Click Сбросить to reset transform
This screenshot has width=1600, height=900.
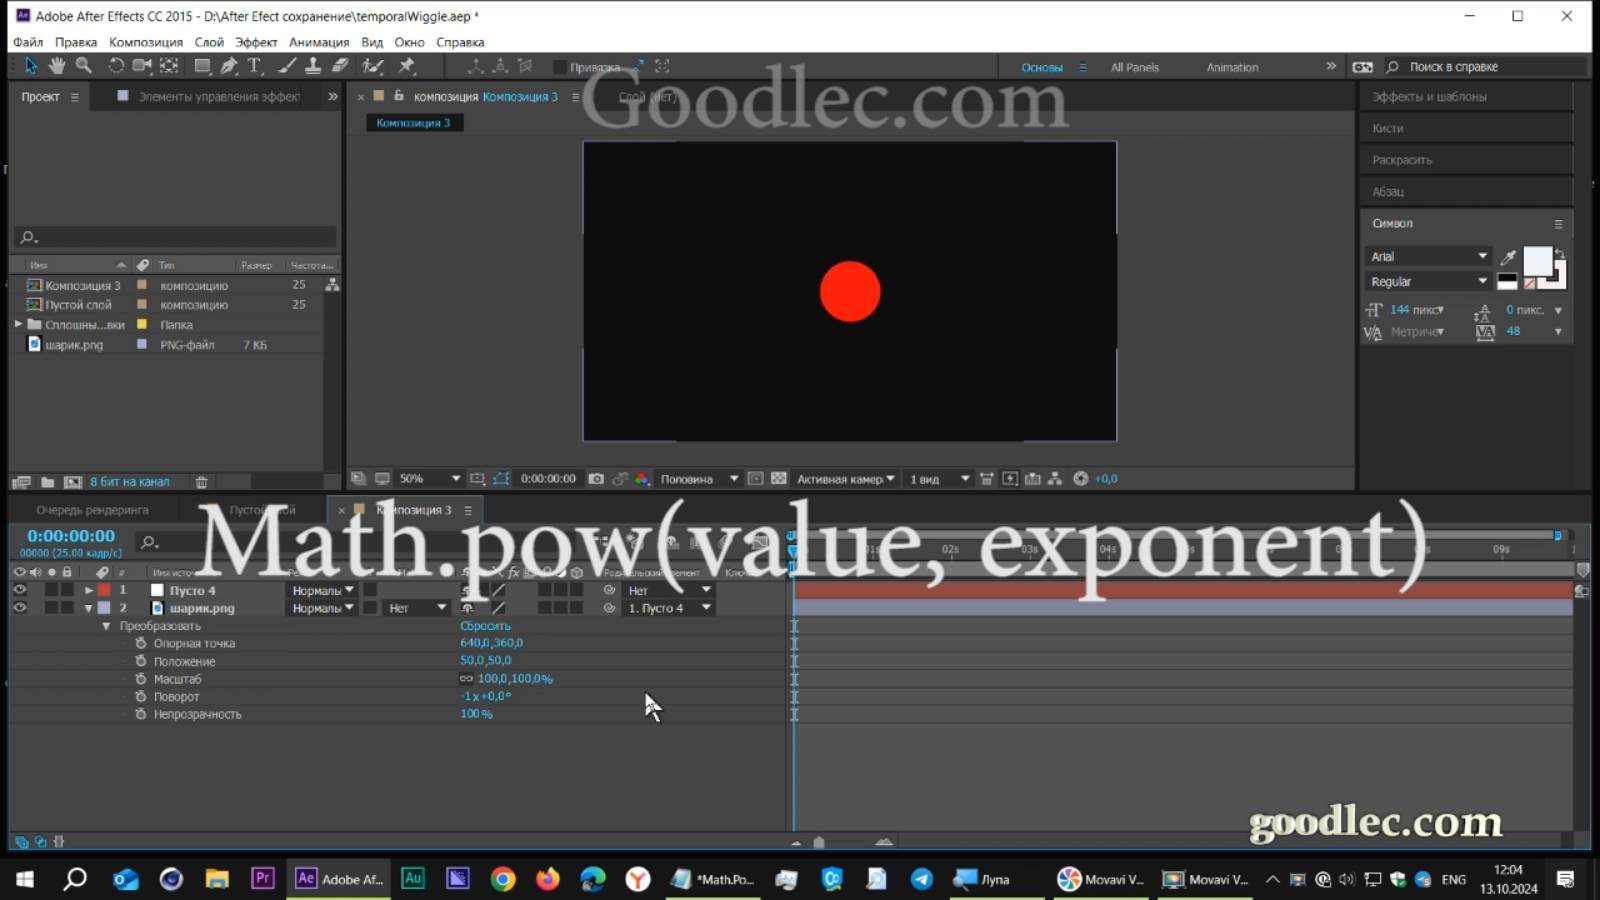pyautogui.click(x=485, y=626)
